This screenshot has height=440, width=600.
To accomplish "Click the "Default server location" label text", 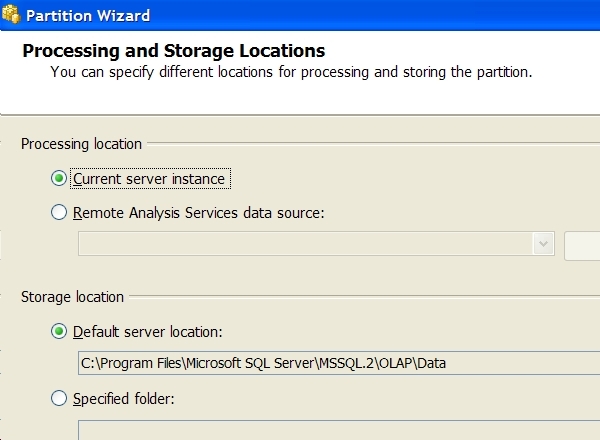I will tap(147, 331).
